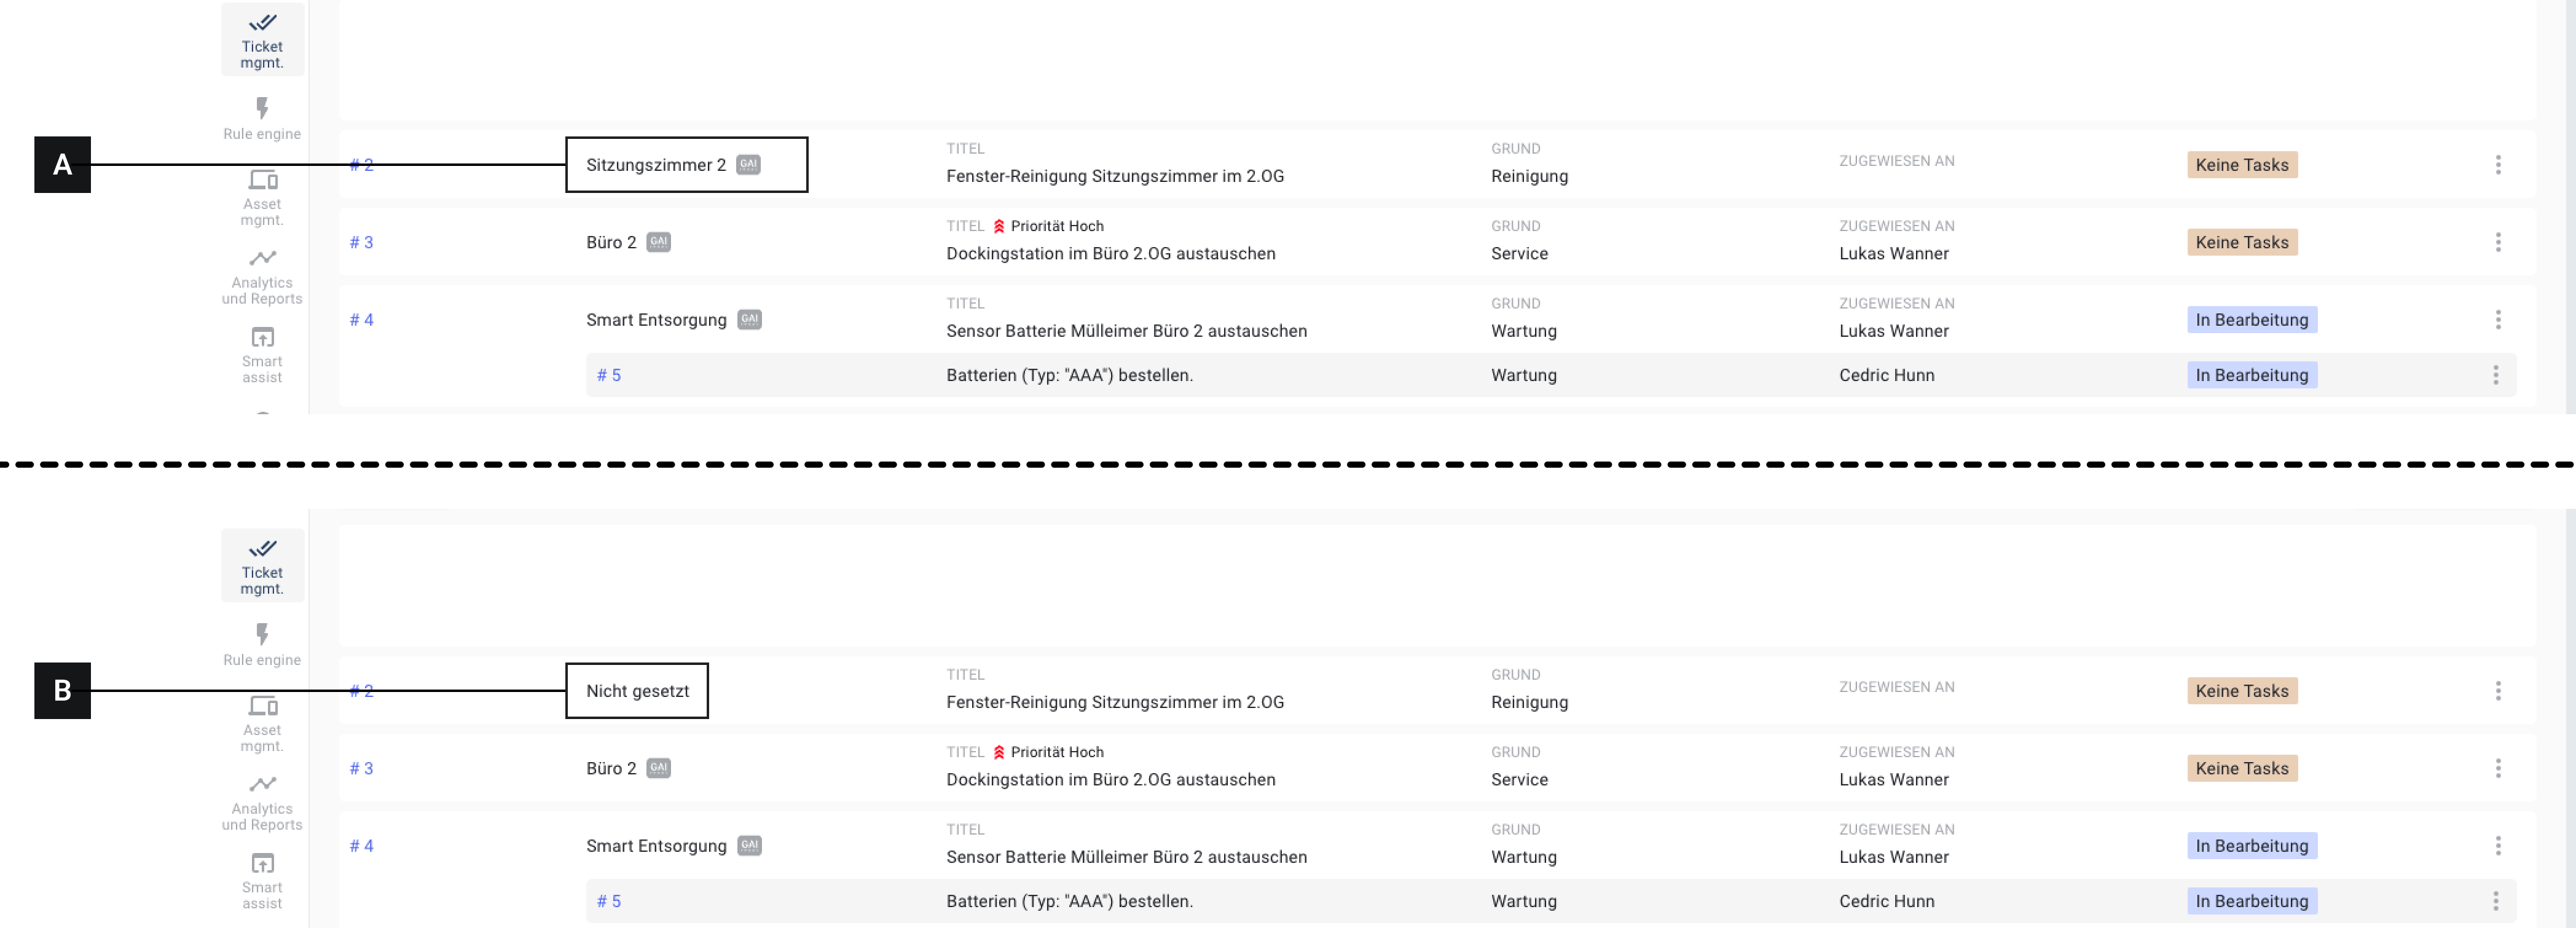Viewport: 2576px width, 928px height.
Task: Open three-dot menu for Fenster-Reinigung ticket in top panel
Action: 2497,165
